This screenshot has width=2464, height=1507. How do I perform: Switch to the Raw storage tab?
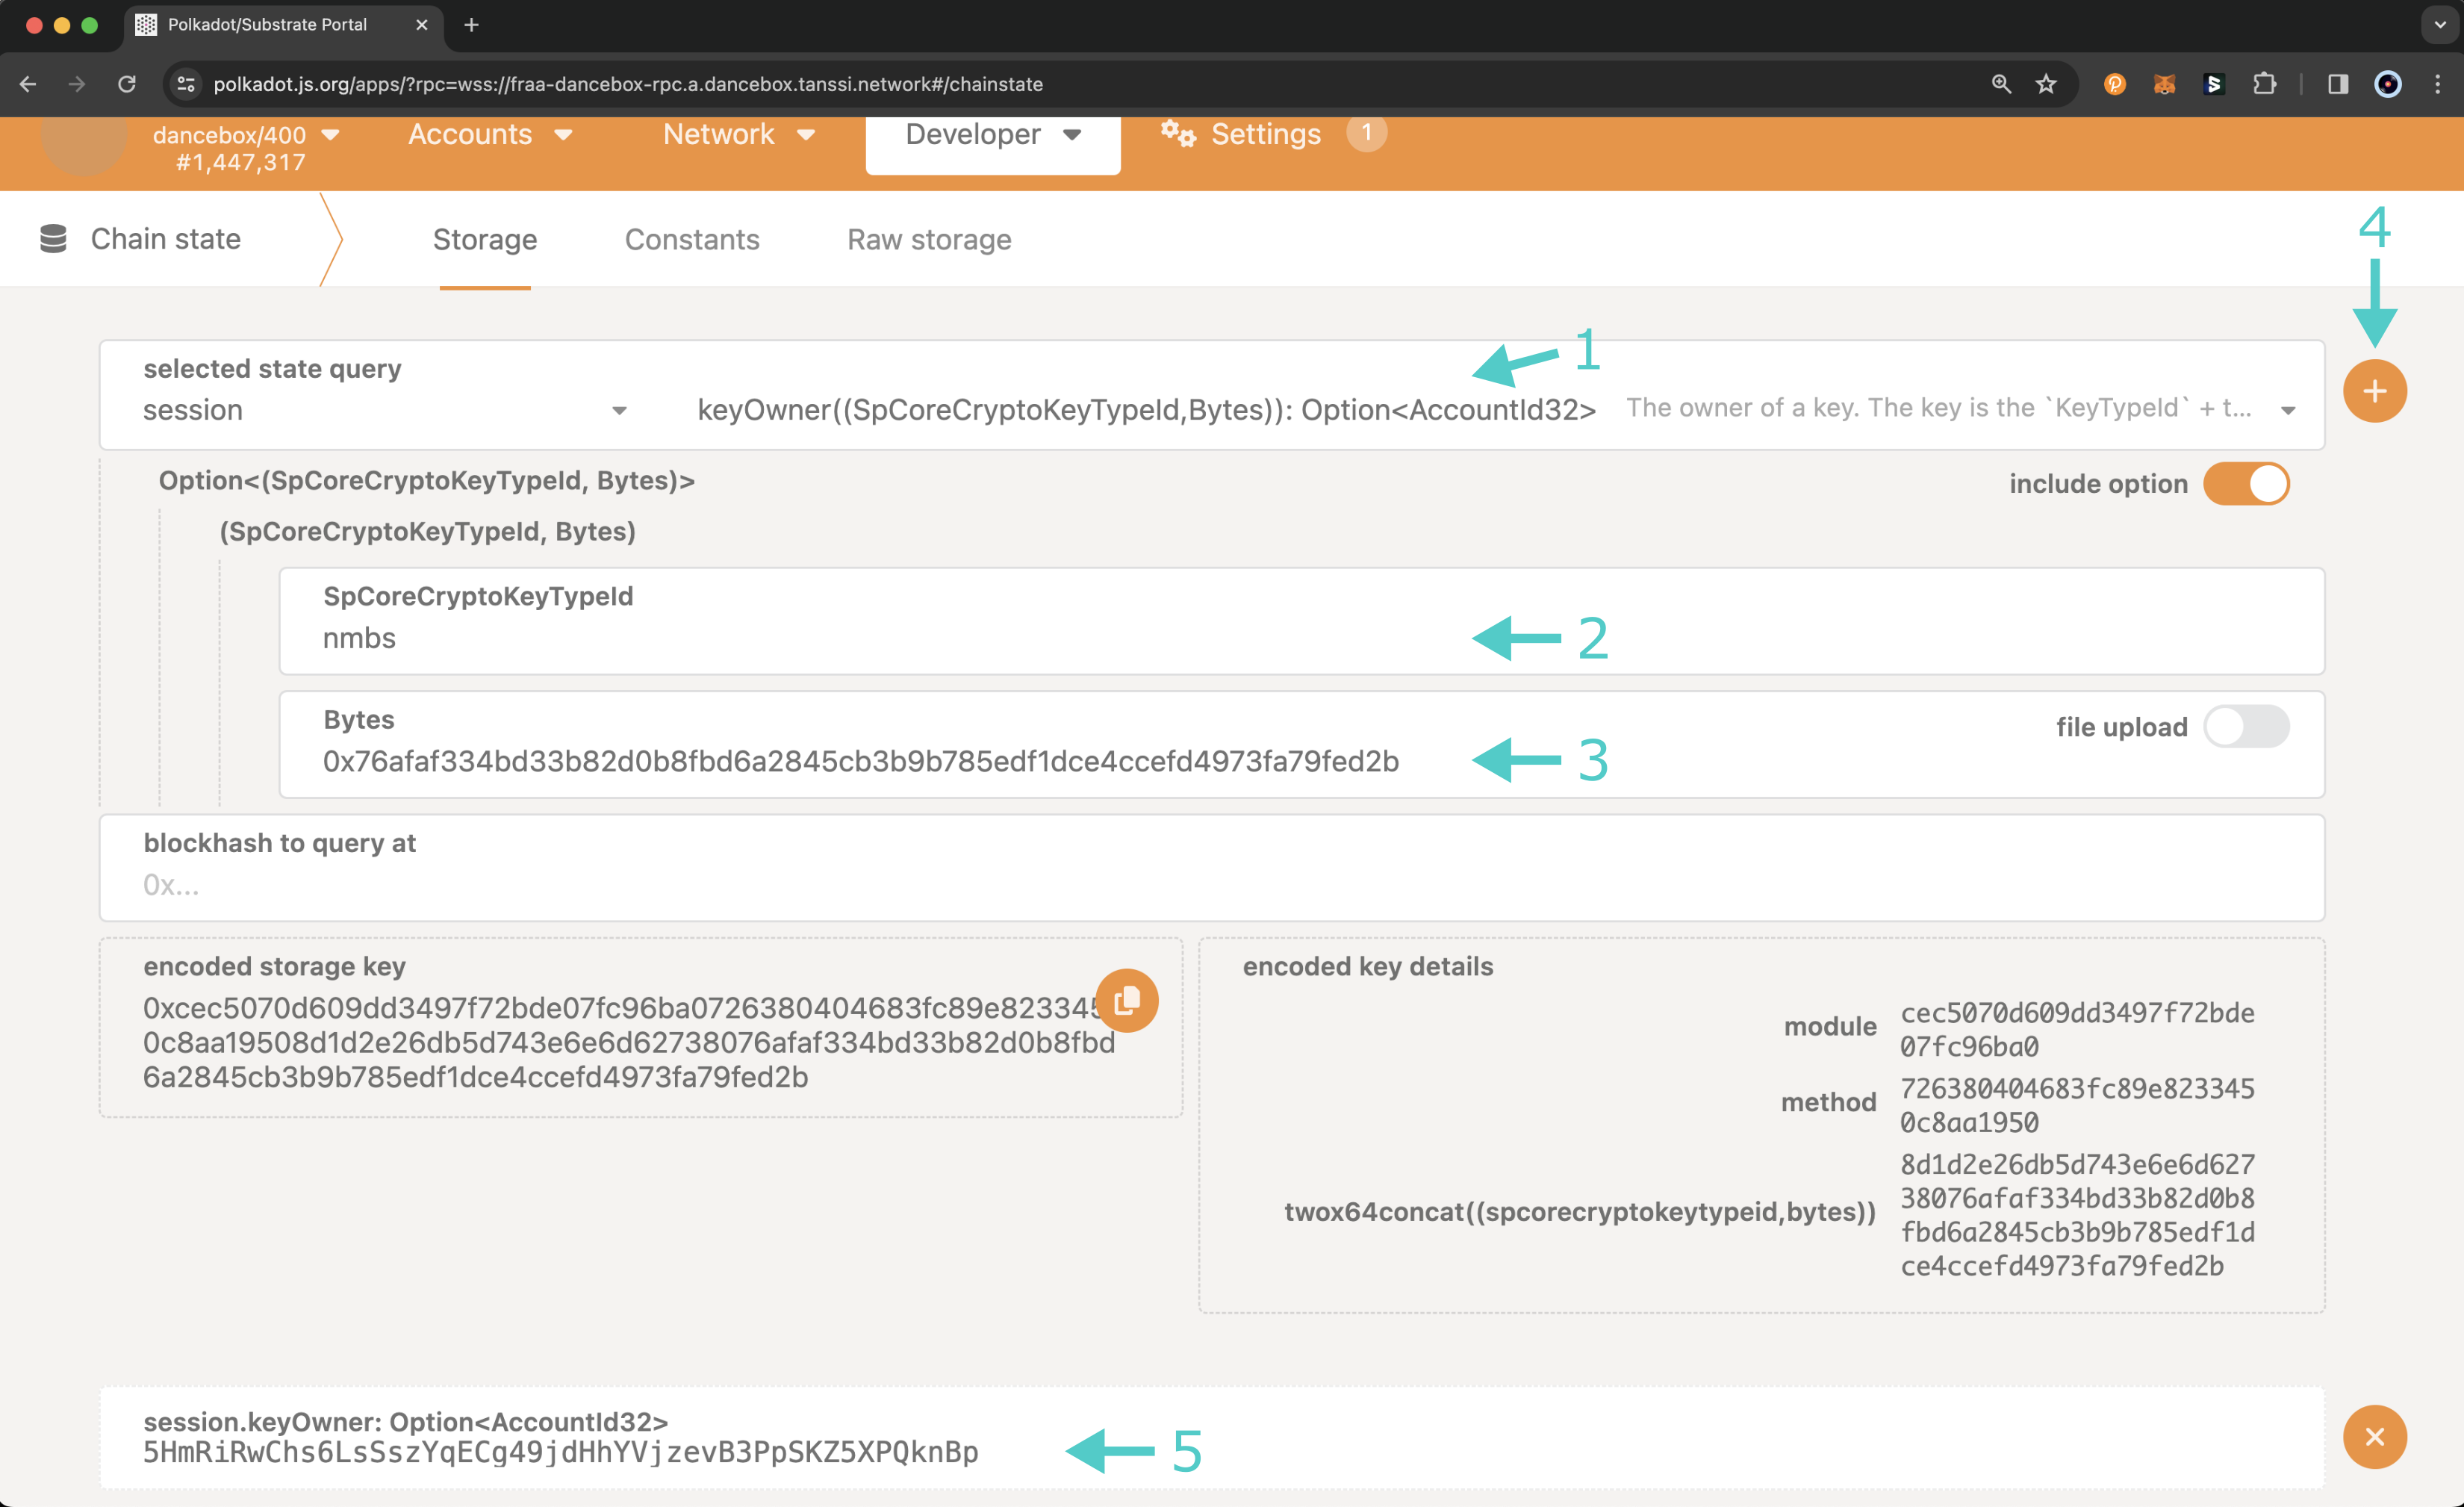(x=929, y=240)
